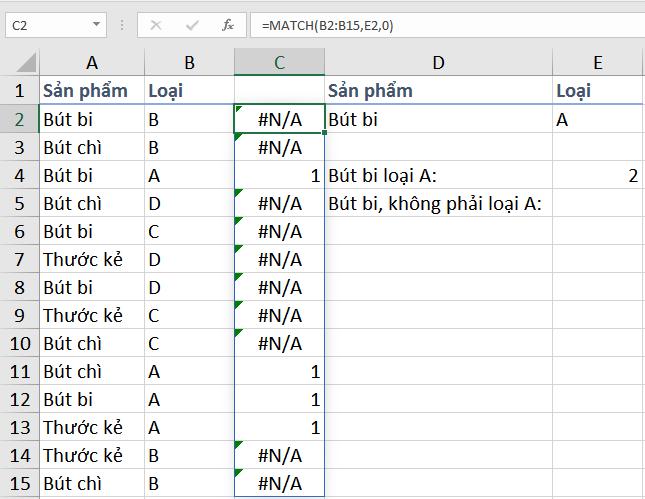
Task: Select row 15 header
Action: pos(19,484)
